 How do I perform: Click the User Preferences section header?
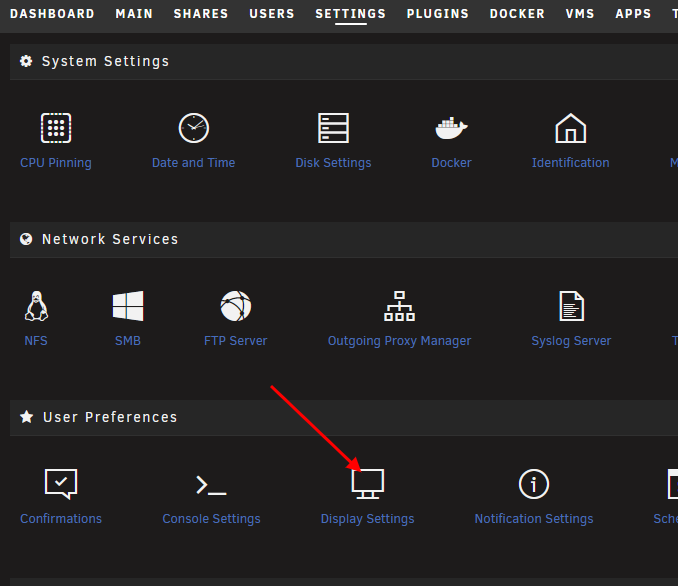tap(344, 417)
